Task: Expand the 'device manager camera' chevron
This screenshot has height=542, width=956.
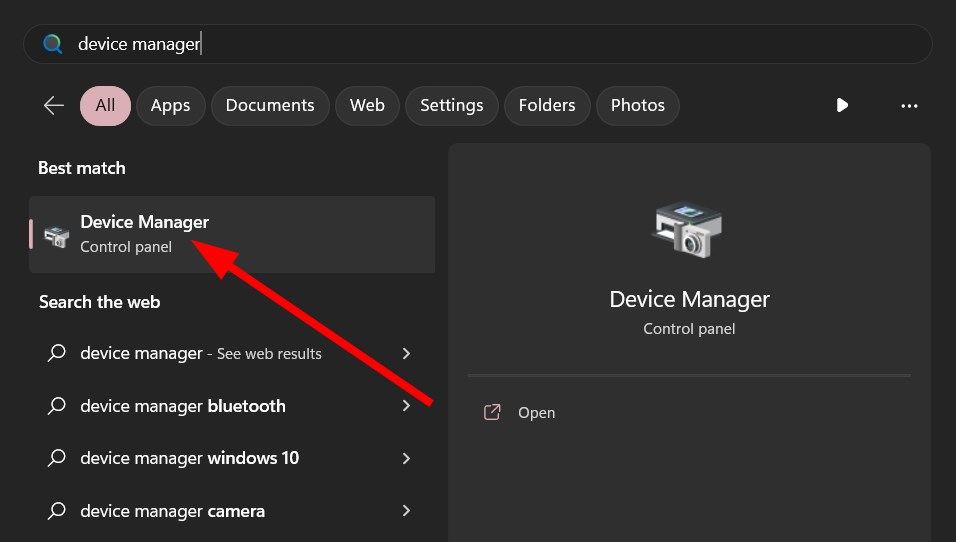Action: coord(407,511)
